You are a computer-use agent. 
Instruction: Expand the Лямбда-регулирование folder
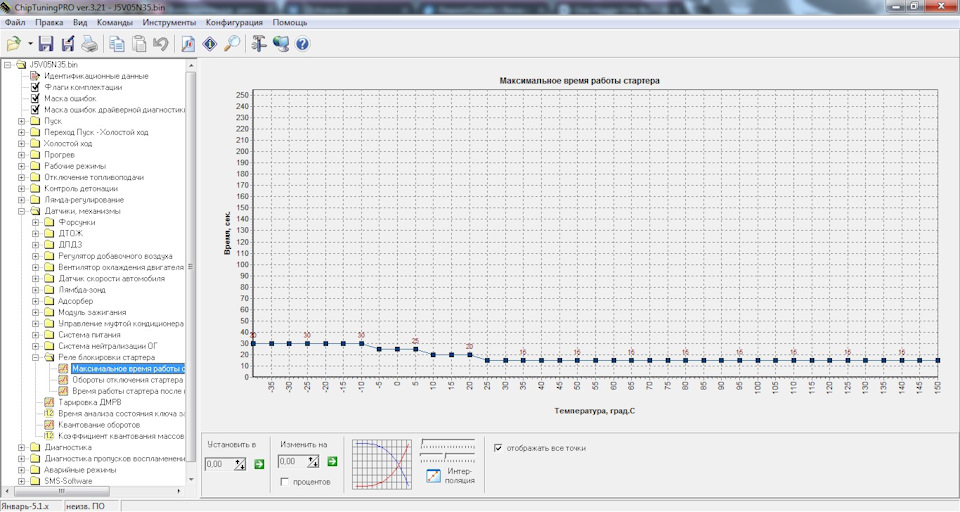[x=21, y=200]
